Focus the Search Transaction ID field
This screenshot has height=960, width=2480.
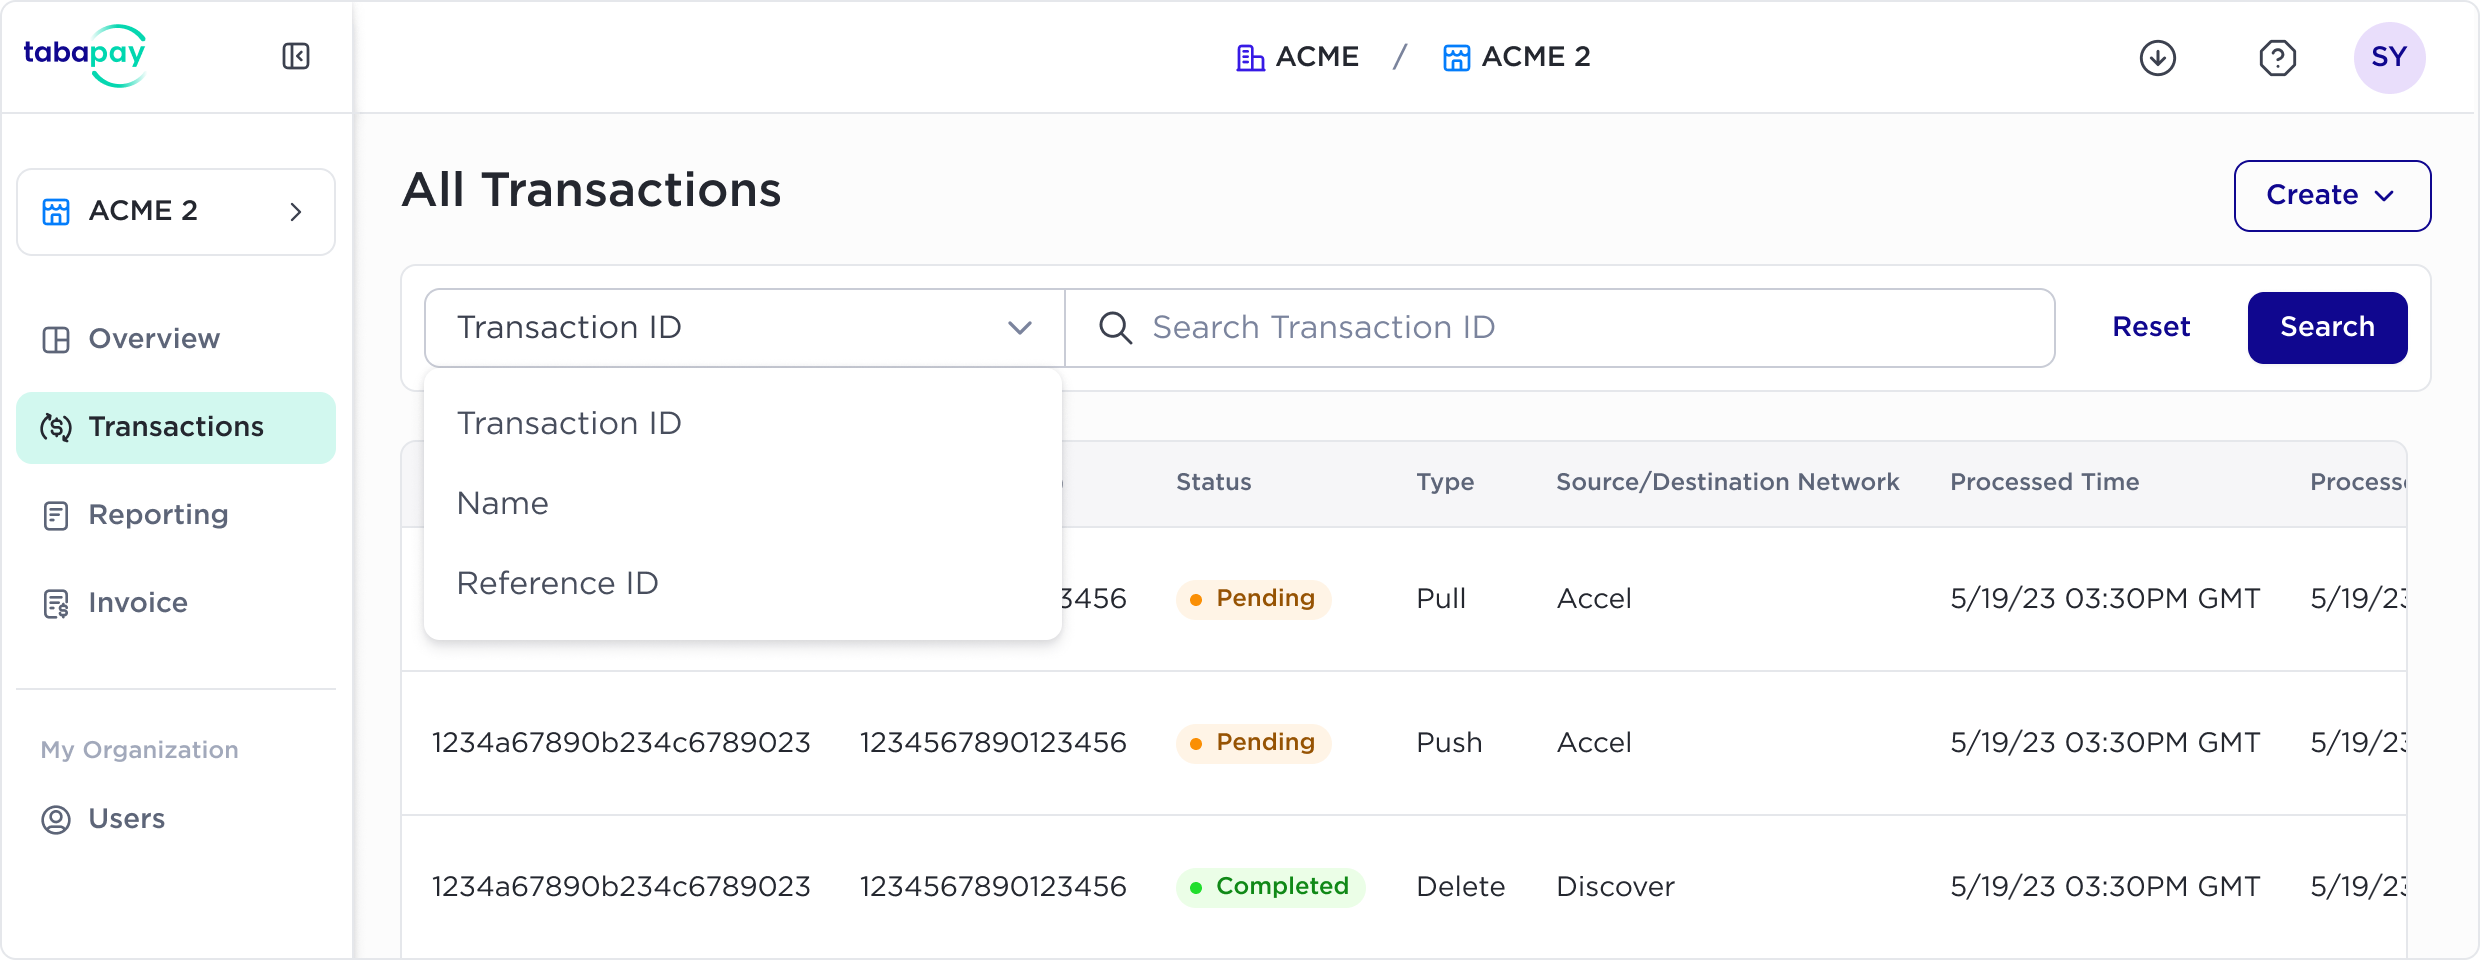(x=1560, y=328)
